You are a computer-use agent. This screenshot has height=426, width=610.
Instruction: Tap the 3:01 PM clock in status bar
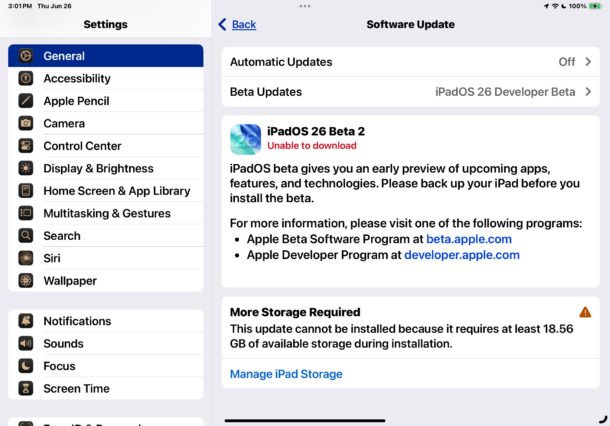click(x=20, y=6)
